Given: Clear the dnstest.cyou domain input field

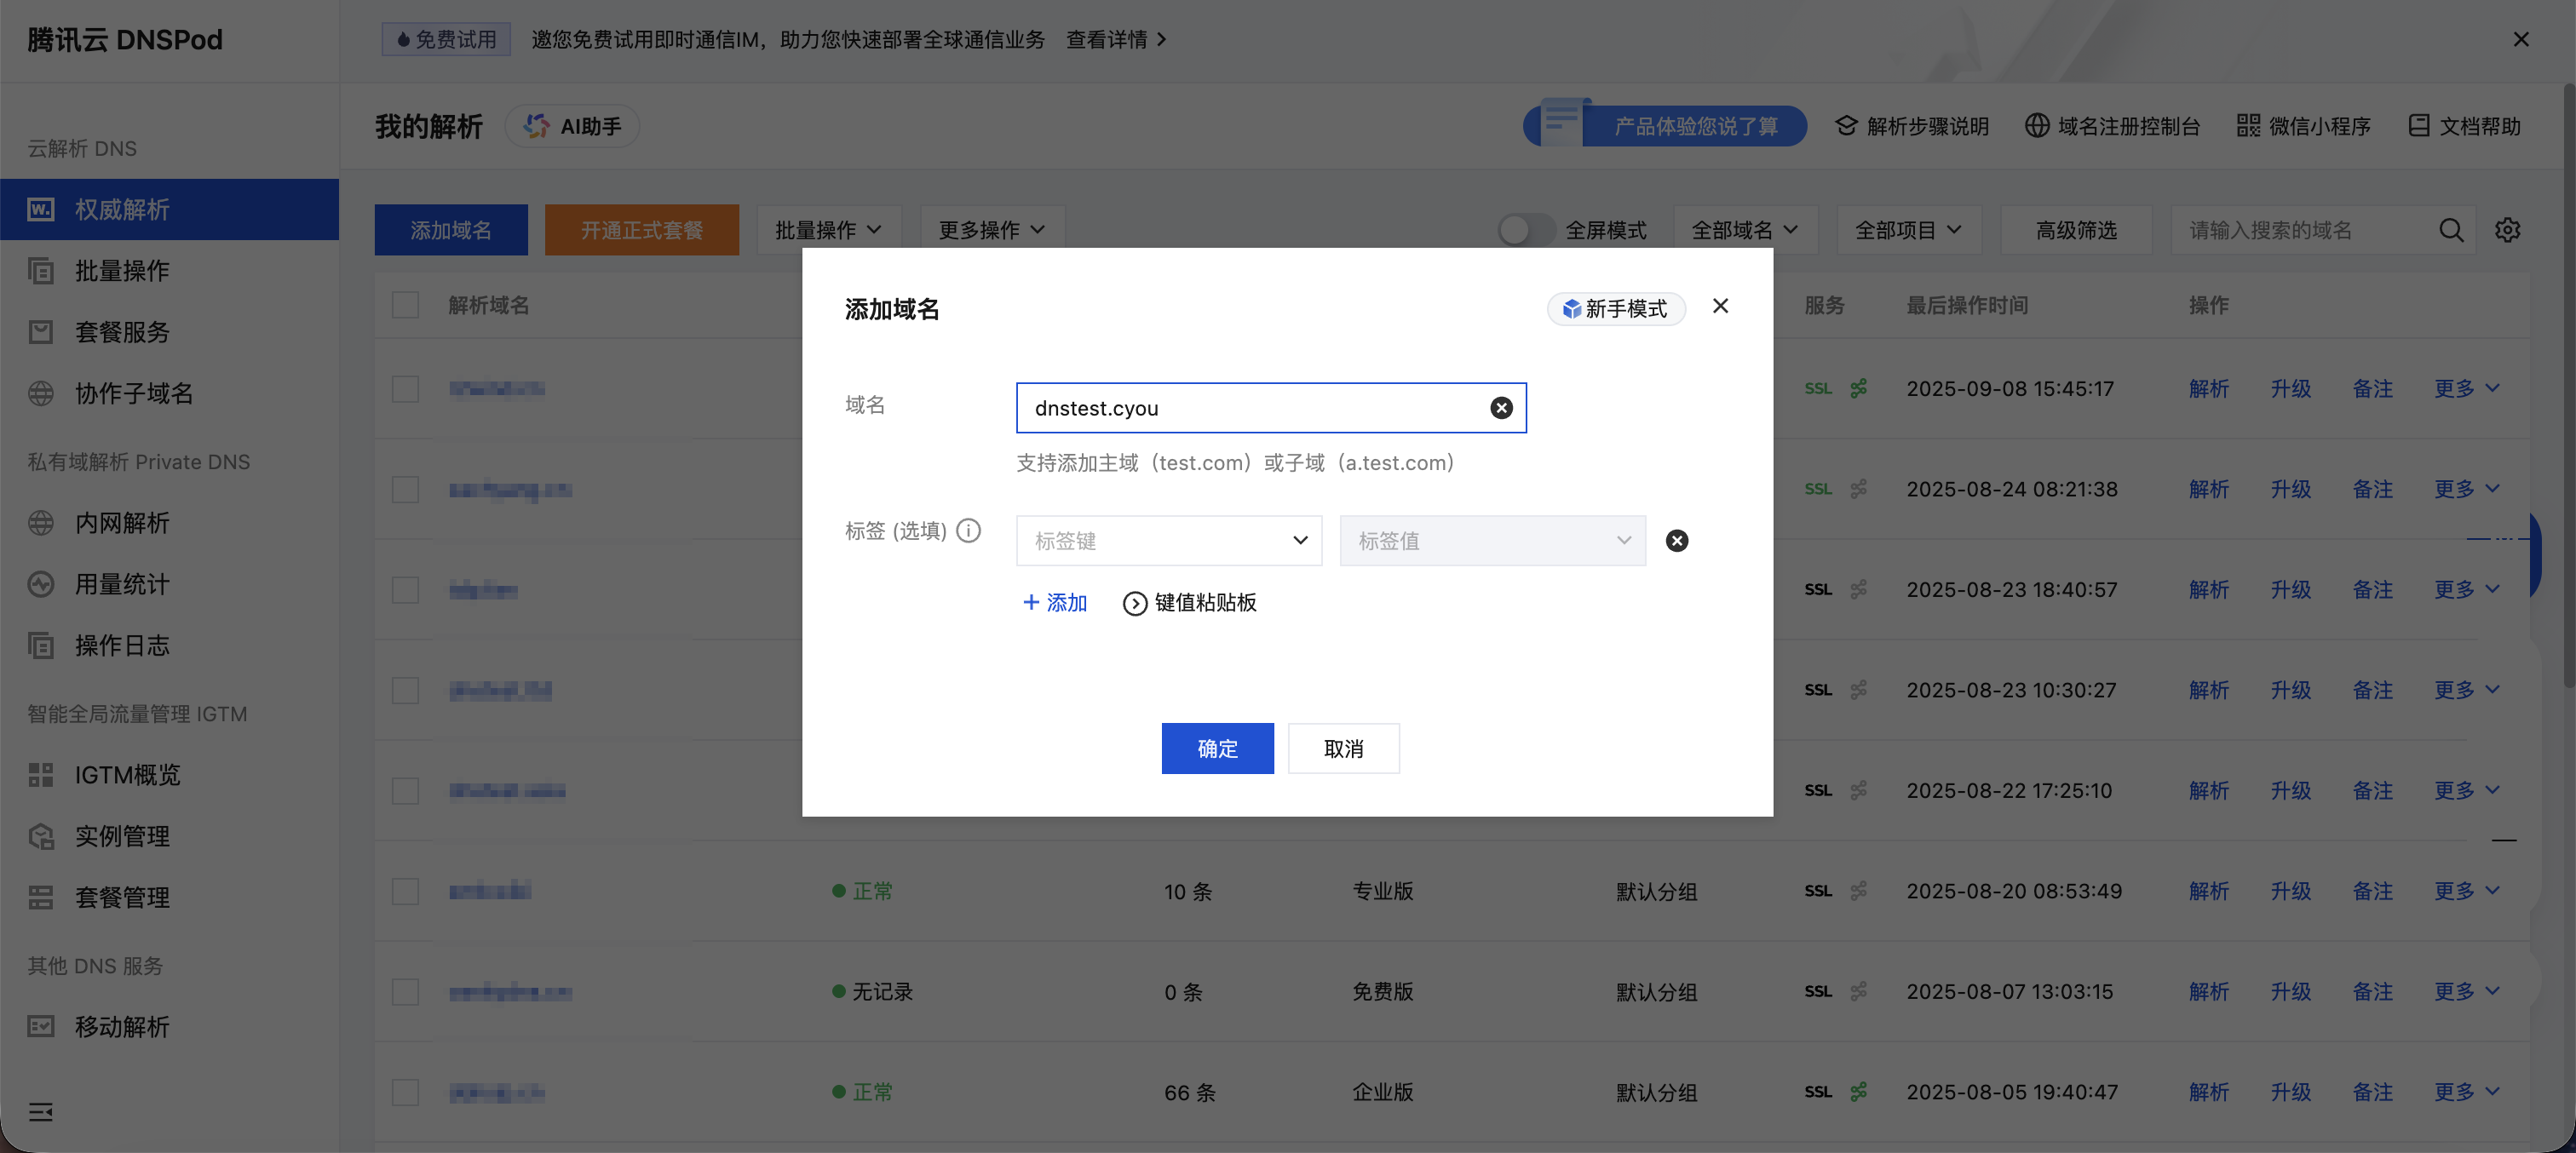Looking at the screenshot, I should click(x=1501, y=407).
